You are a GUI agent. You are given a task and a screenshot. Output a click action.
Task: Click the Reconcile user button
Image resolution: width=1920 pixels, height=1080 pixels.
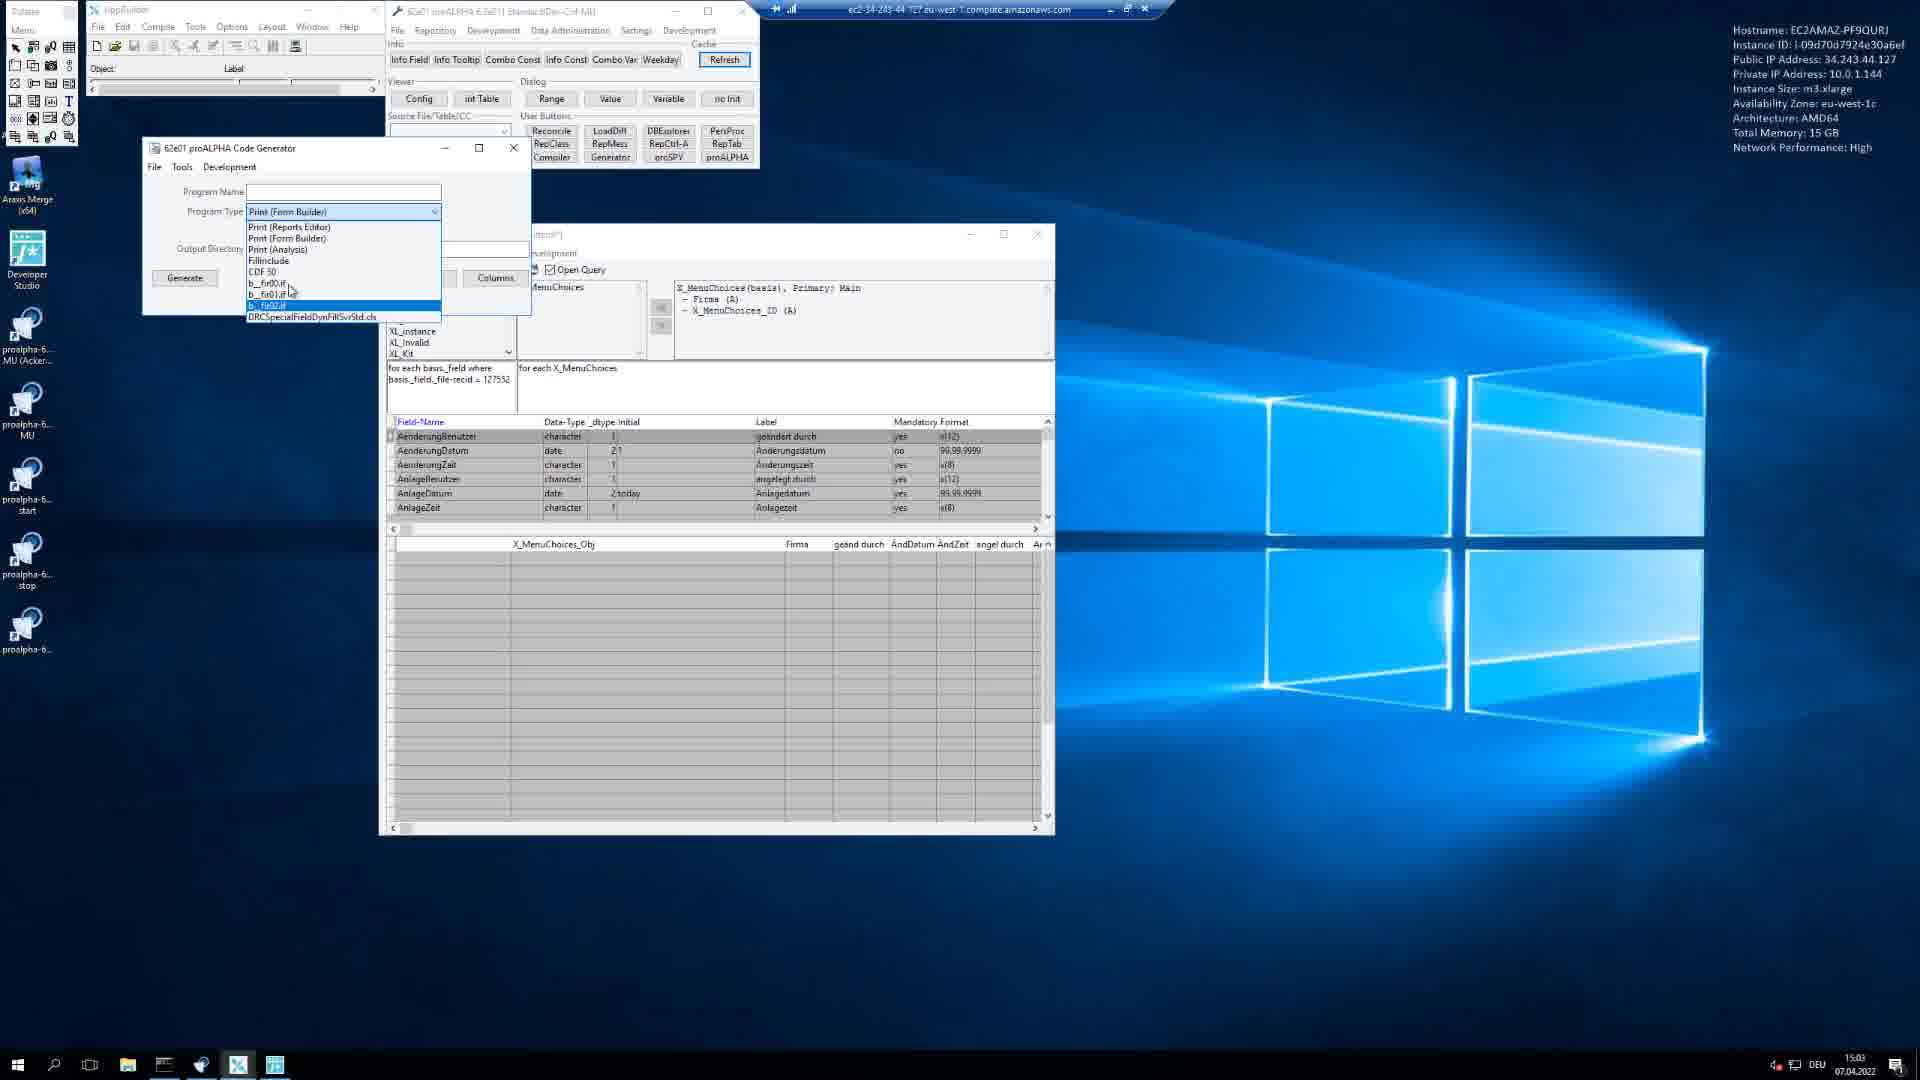click(x=551, y=131)
